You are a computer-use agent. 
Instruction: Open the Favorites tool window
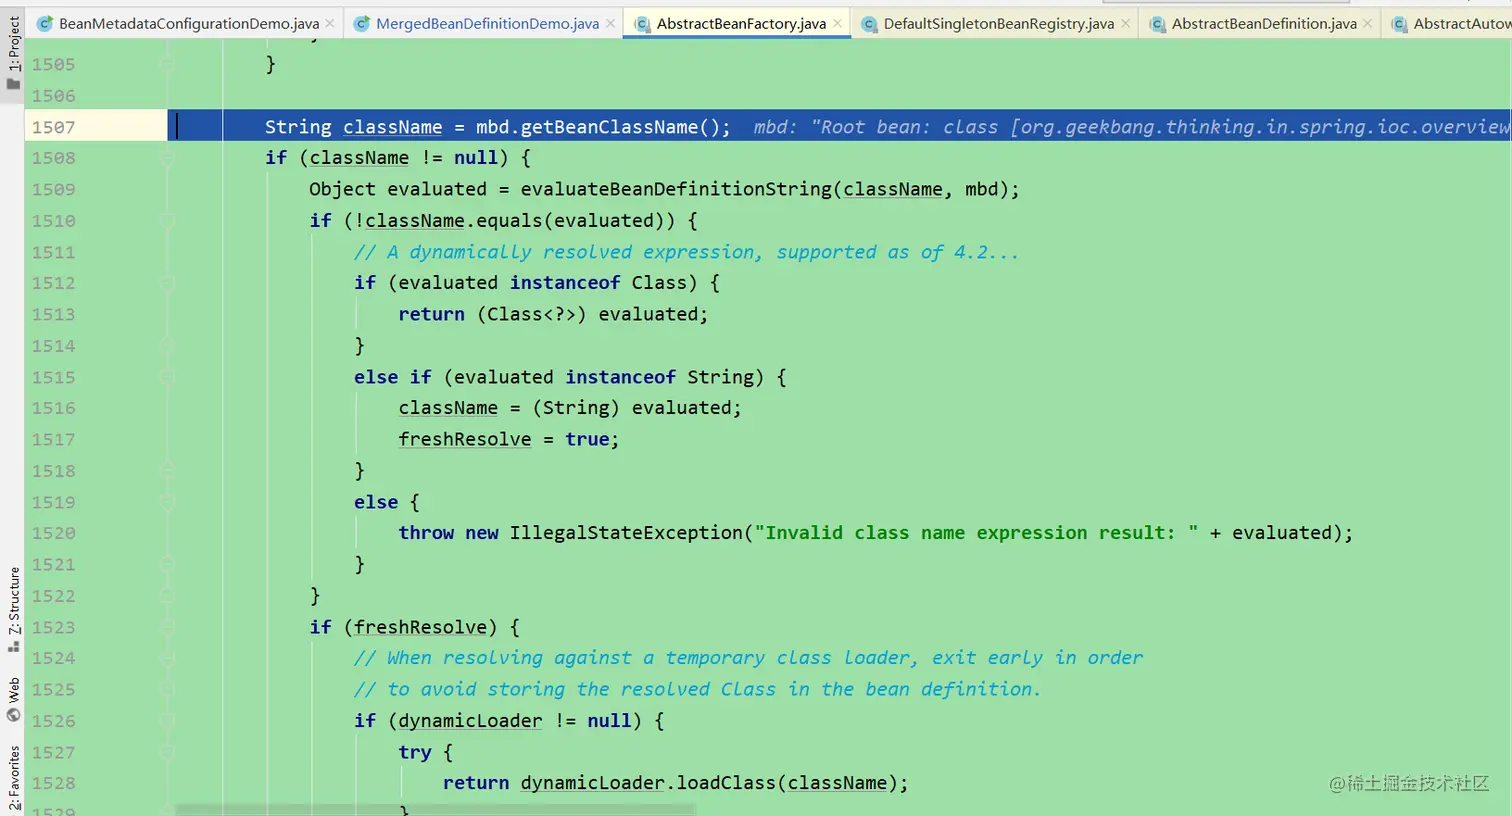click(13, 777)
